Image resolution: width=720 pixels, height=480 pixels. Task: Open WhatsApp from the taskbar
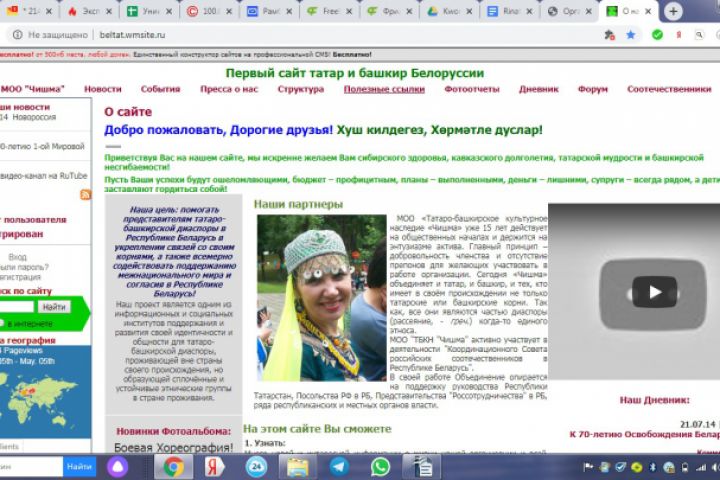coord(380,467)
